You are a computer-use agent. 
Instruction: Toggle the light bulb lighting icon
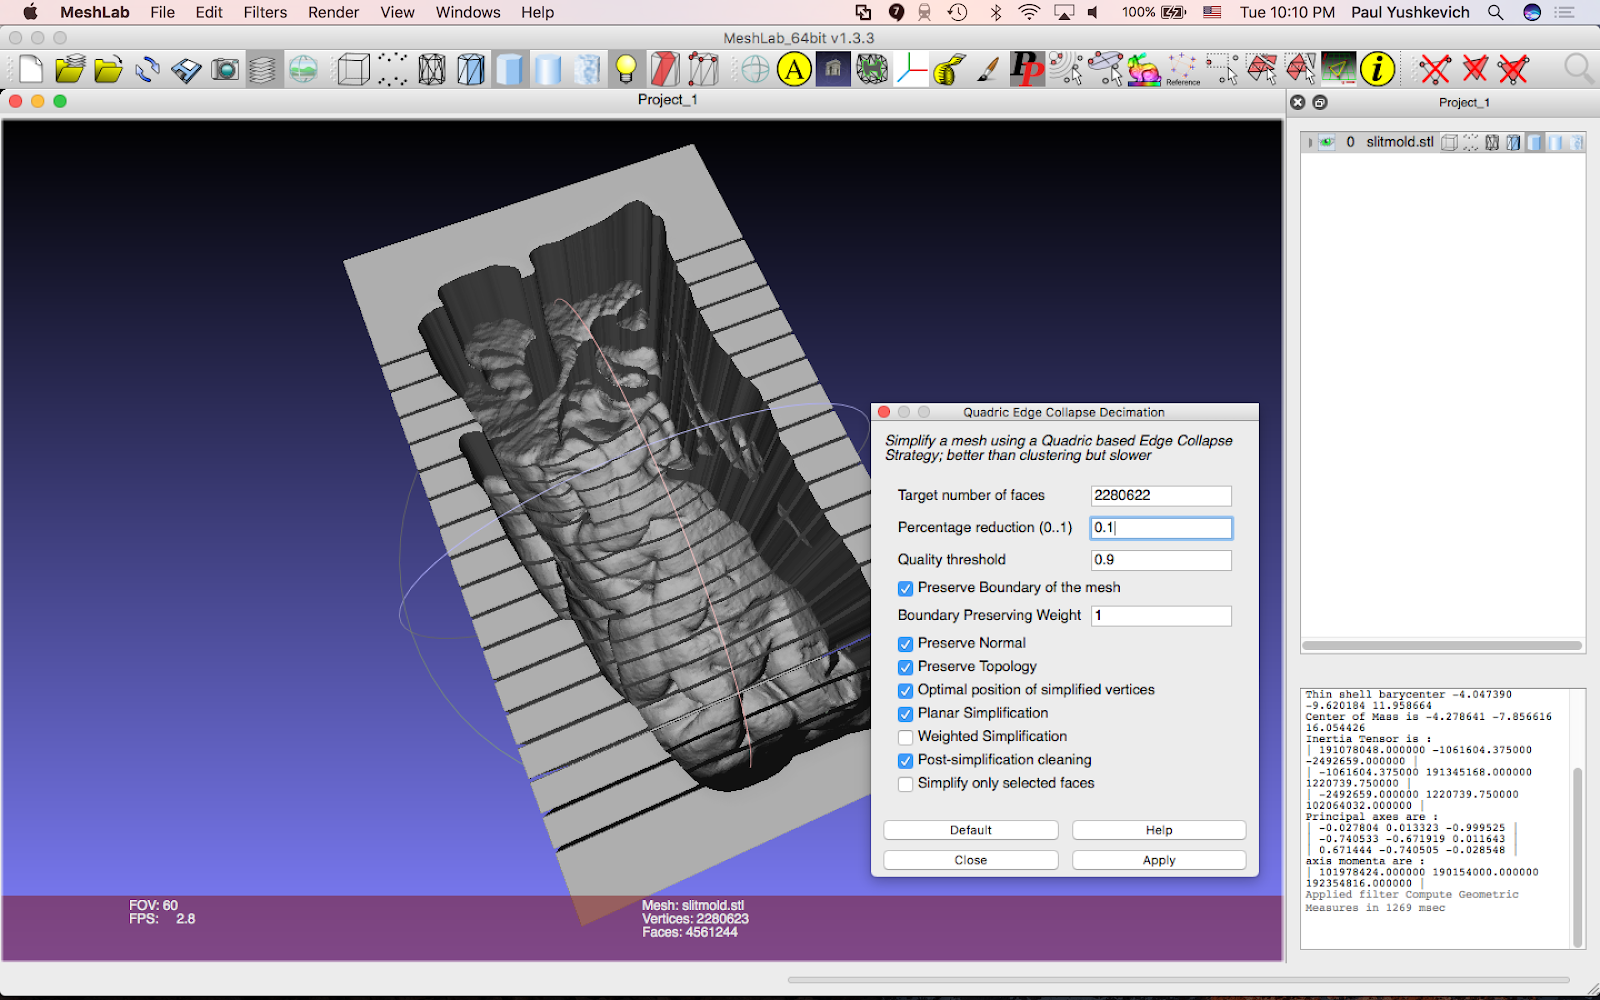(626, 69)
